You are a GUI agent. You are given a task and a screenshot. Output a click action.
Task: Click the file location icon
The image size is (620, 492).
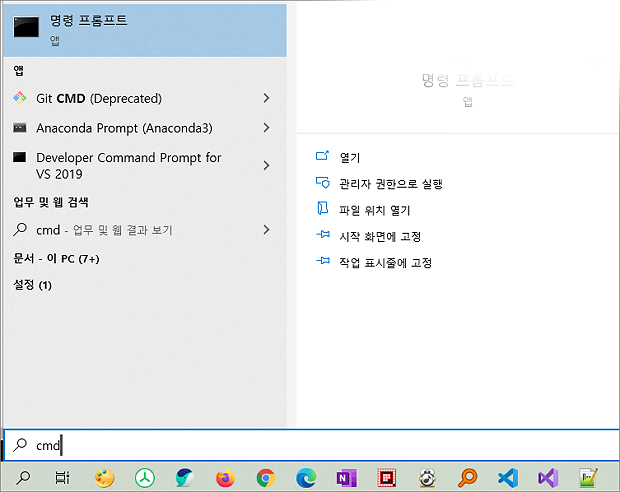[323, 208]
